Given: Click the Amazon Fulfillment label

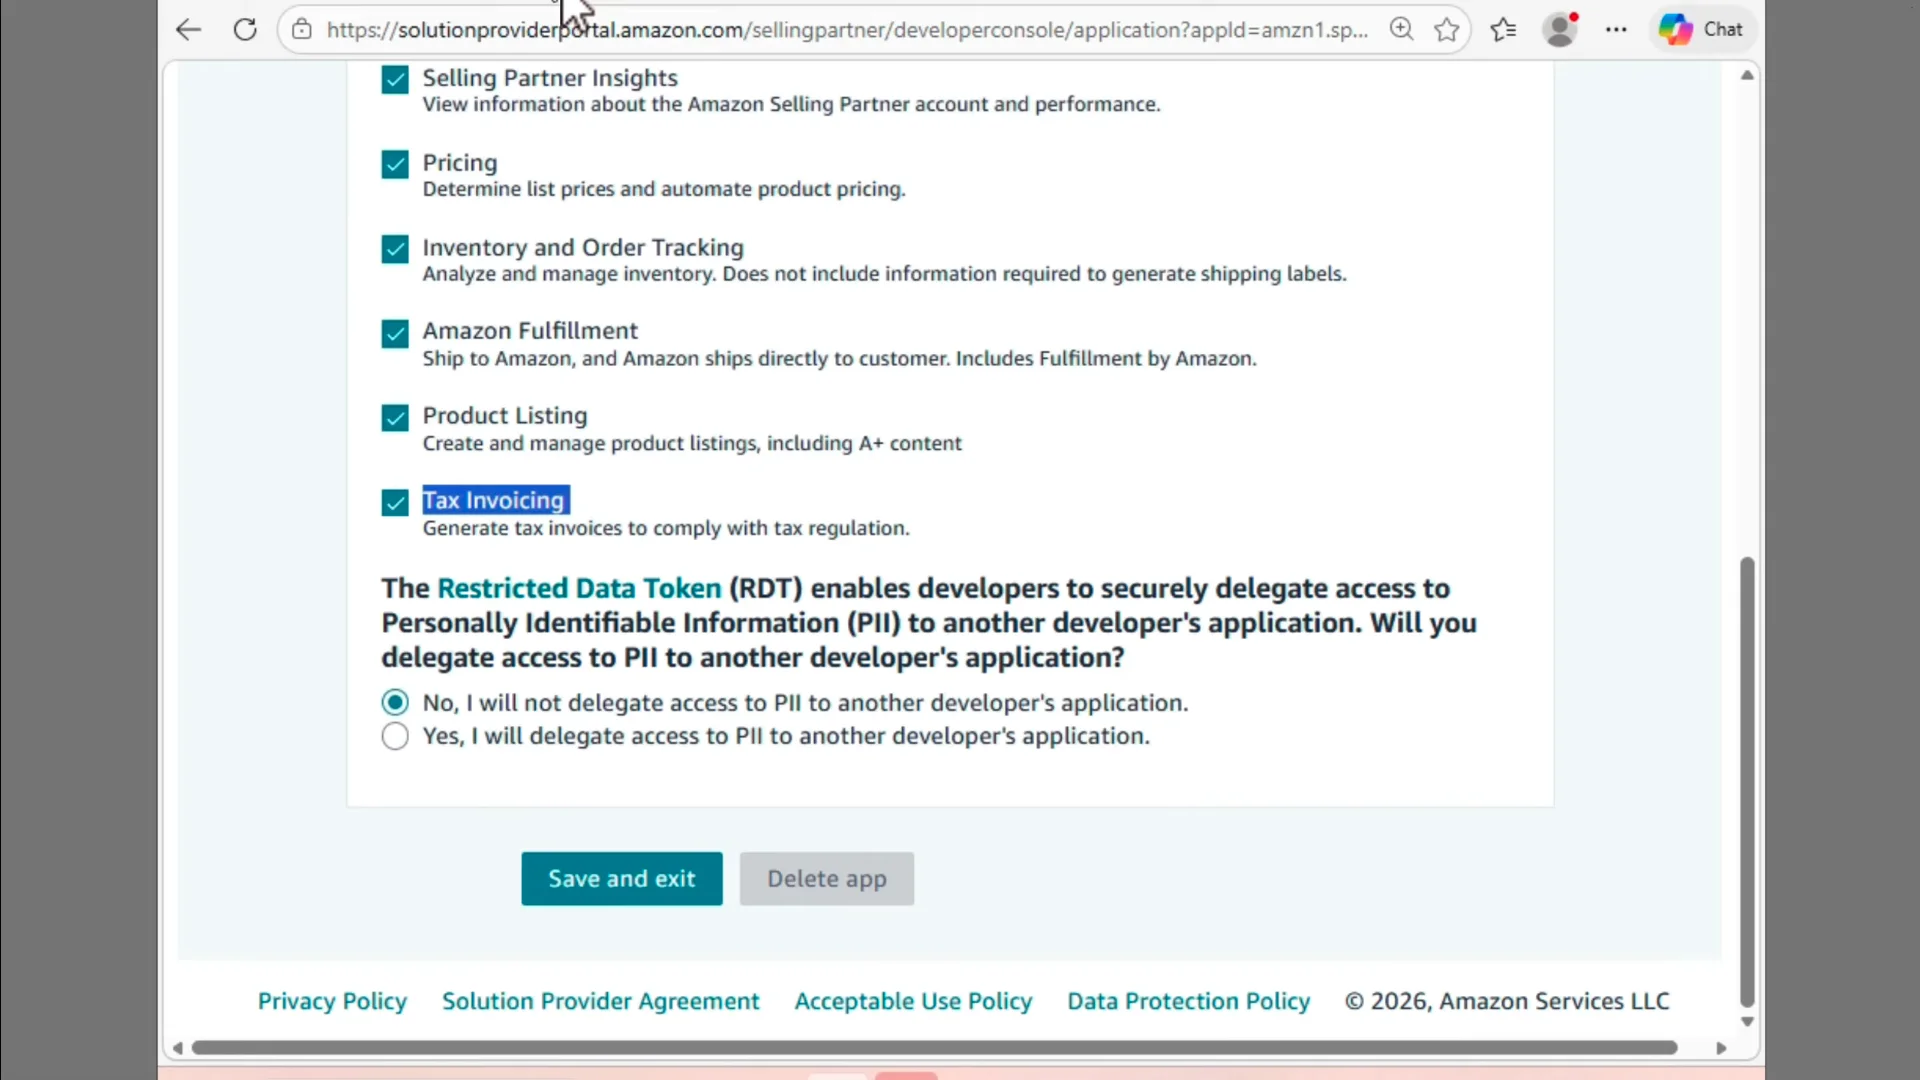Looking at the screenshot, I should [x=530, y=331].
